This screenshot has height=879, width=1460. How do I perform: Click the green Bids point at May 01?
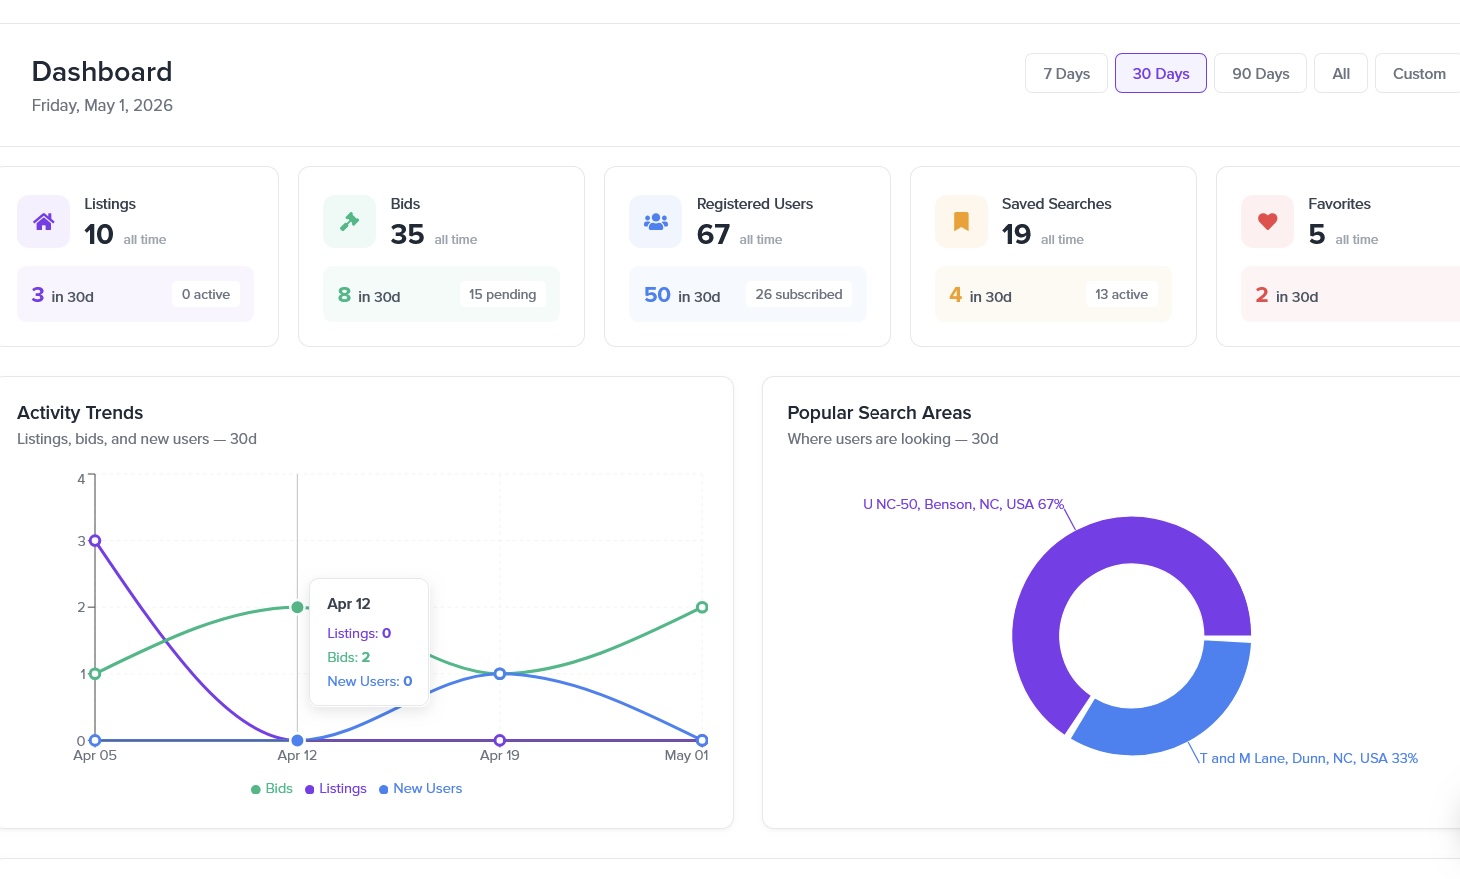[702, 607]
